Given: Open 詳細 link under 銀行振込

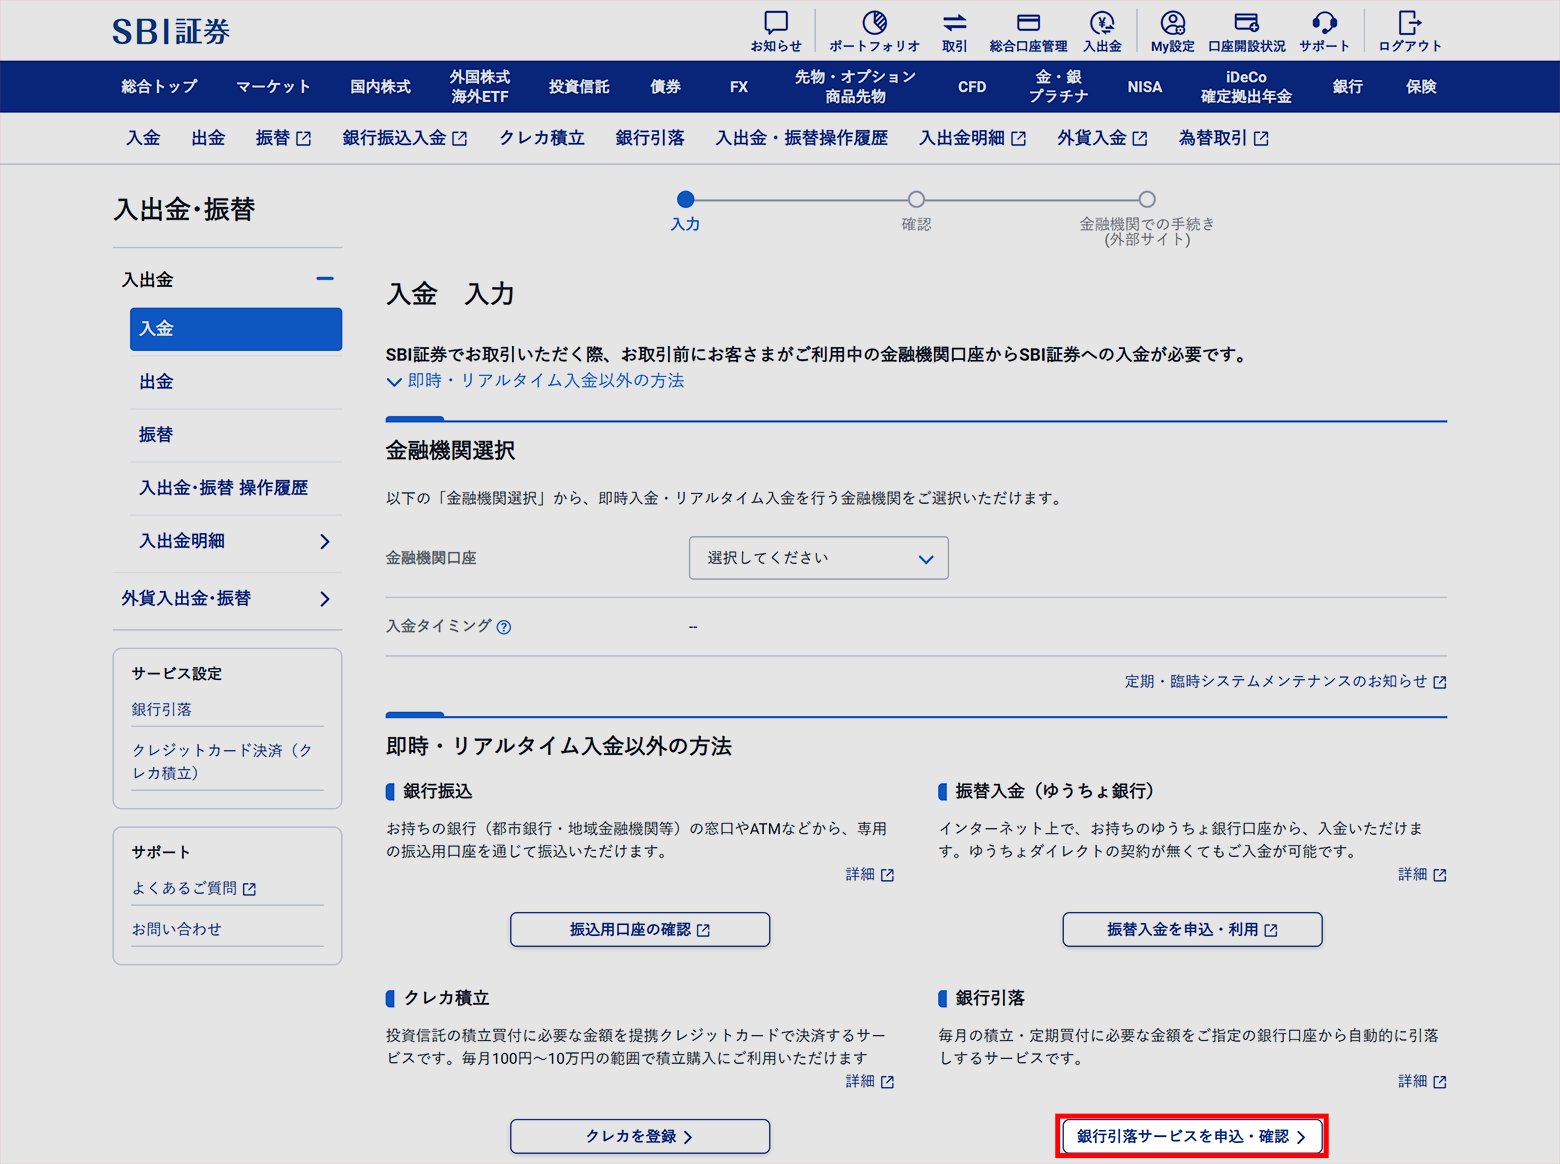Looking at the screenshot, I should point(870,874).
